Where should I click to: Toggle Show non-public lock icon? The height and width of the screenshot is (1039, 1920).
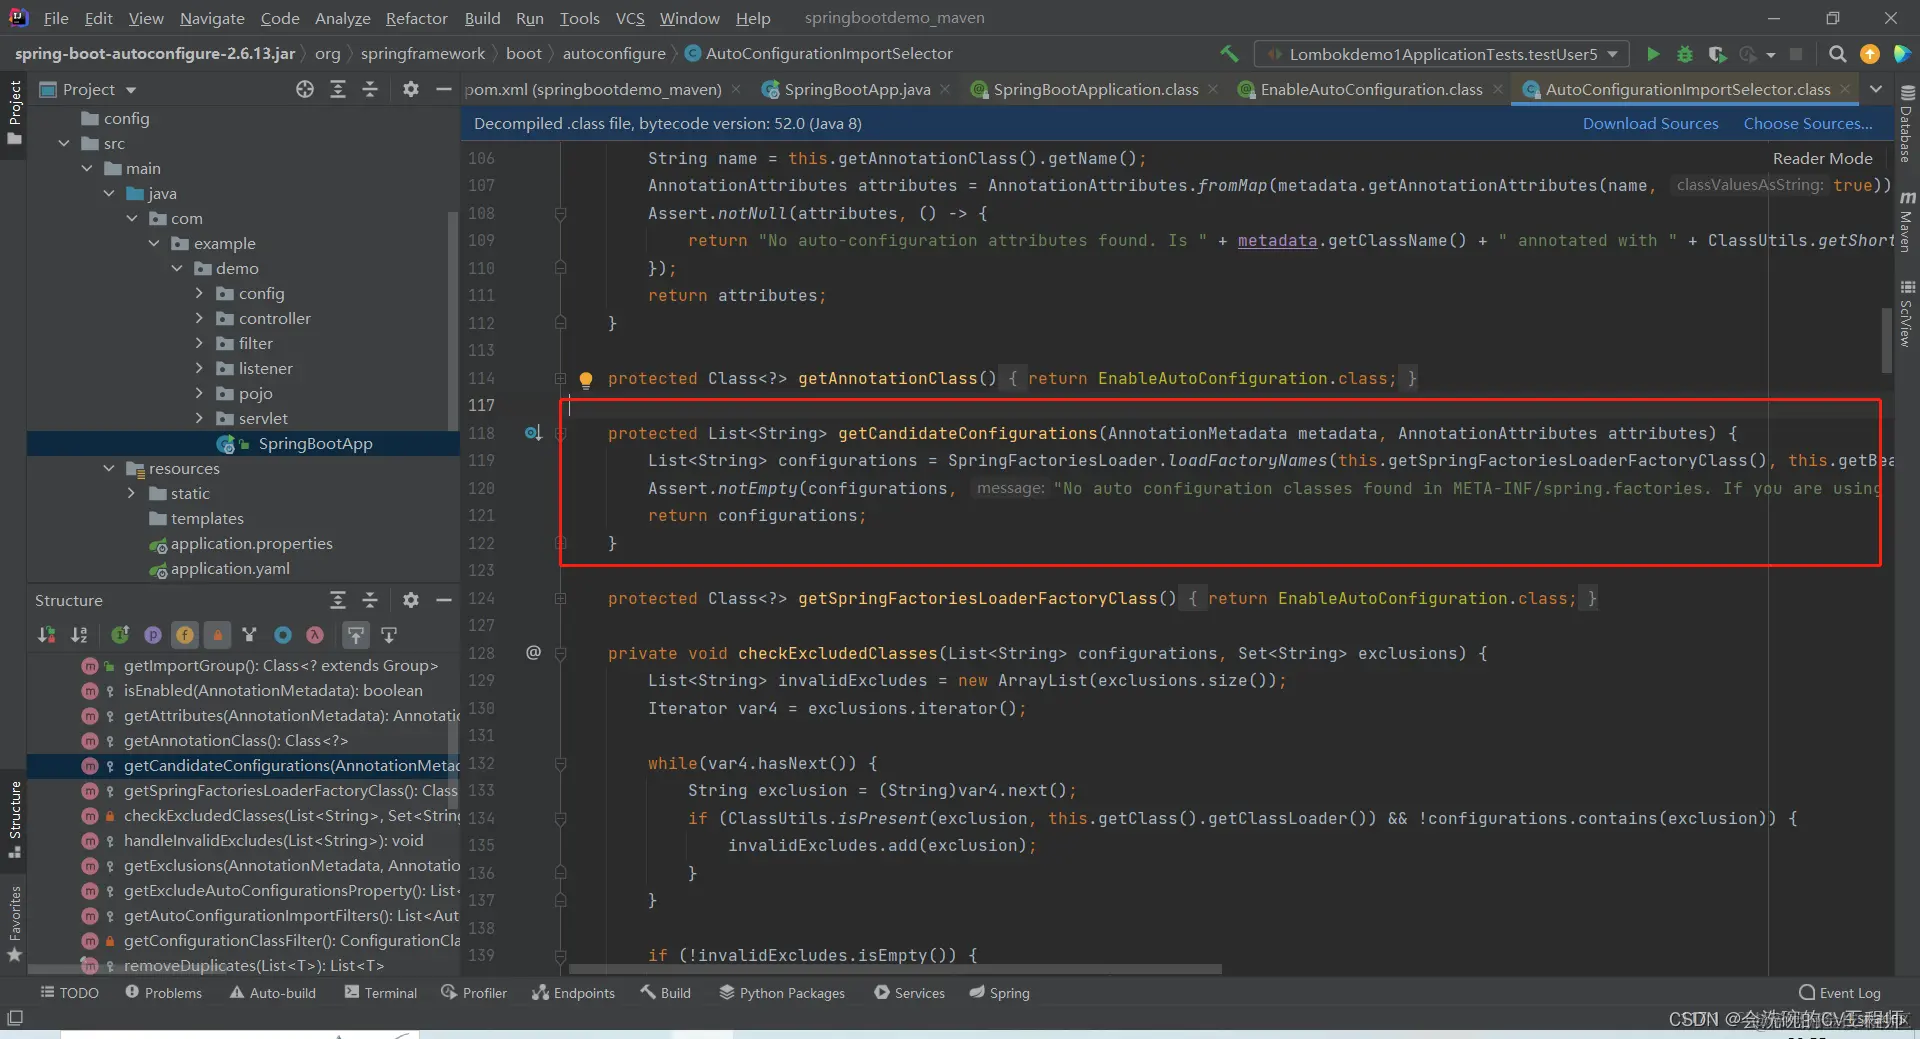(217, 635)
